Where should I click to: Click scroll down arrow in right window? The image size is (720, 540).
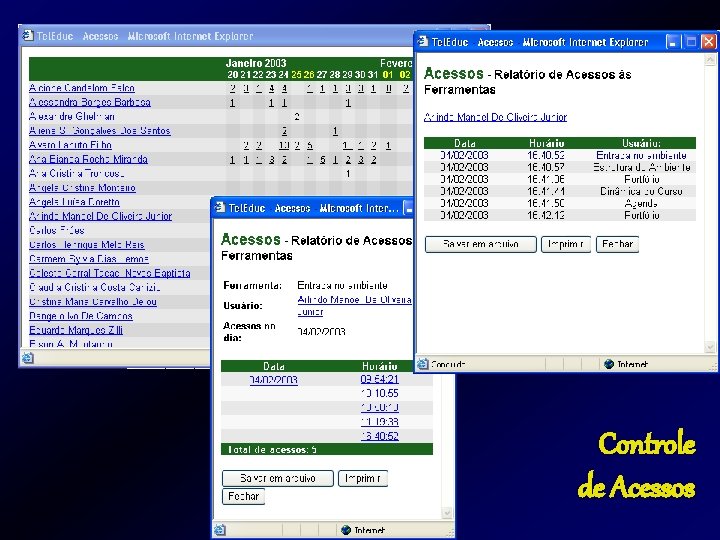point(710,347)
